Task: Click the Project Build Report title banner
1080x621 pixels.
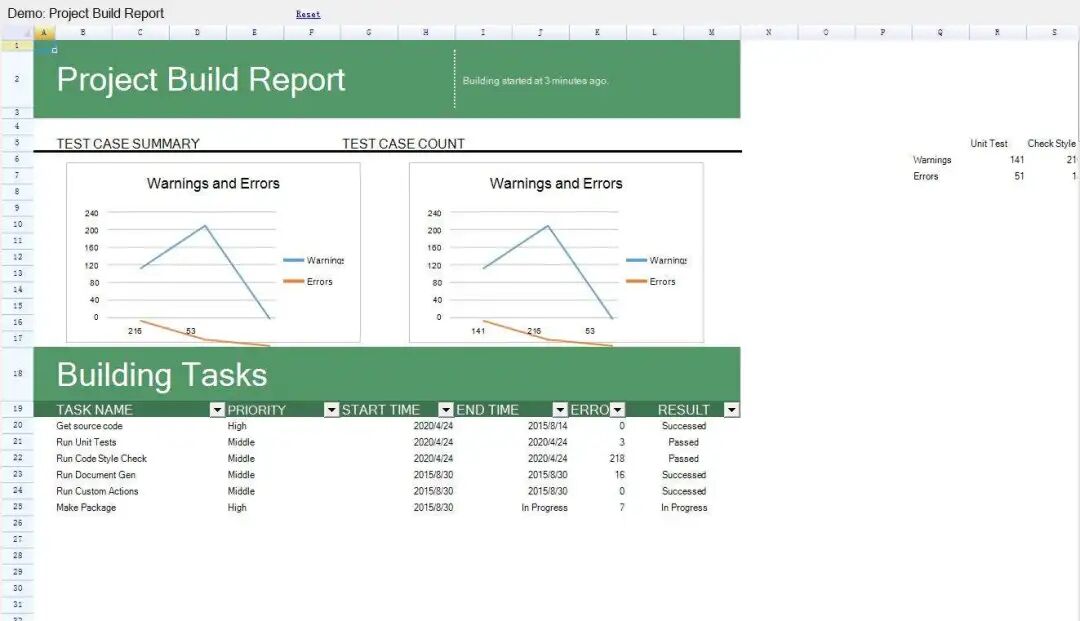Action: tap(201, 80)
